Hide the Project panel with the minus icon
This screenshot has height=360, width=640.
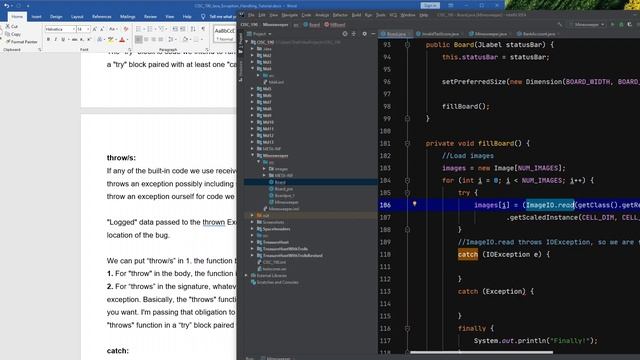pyautogui.click(x=373, y=34)
